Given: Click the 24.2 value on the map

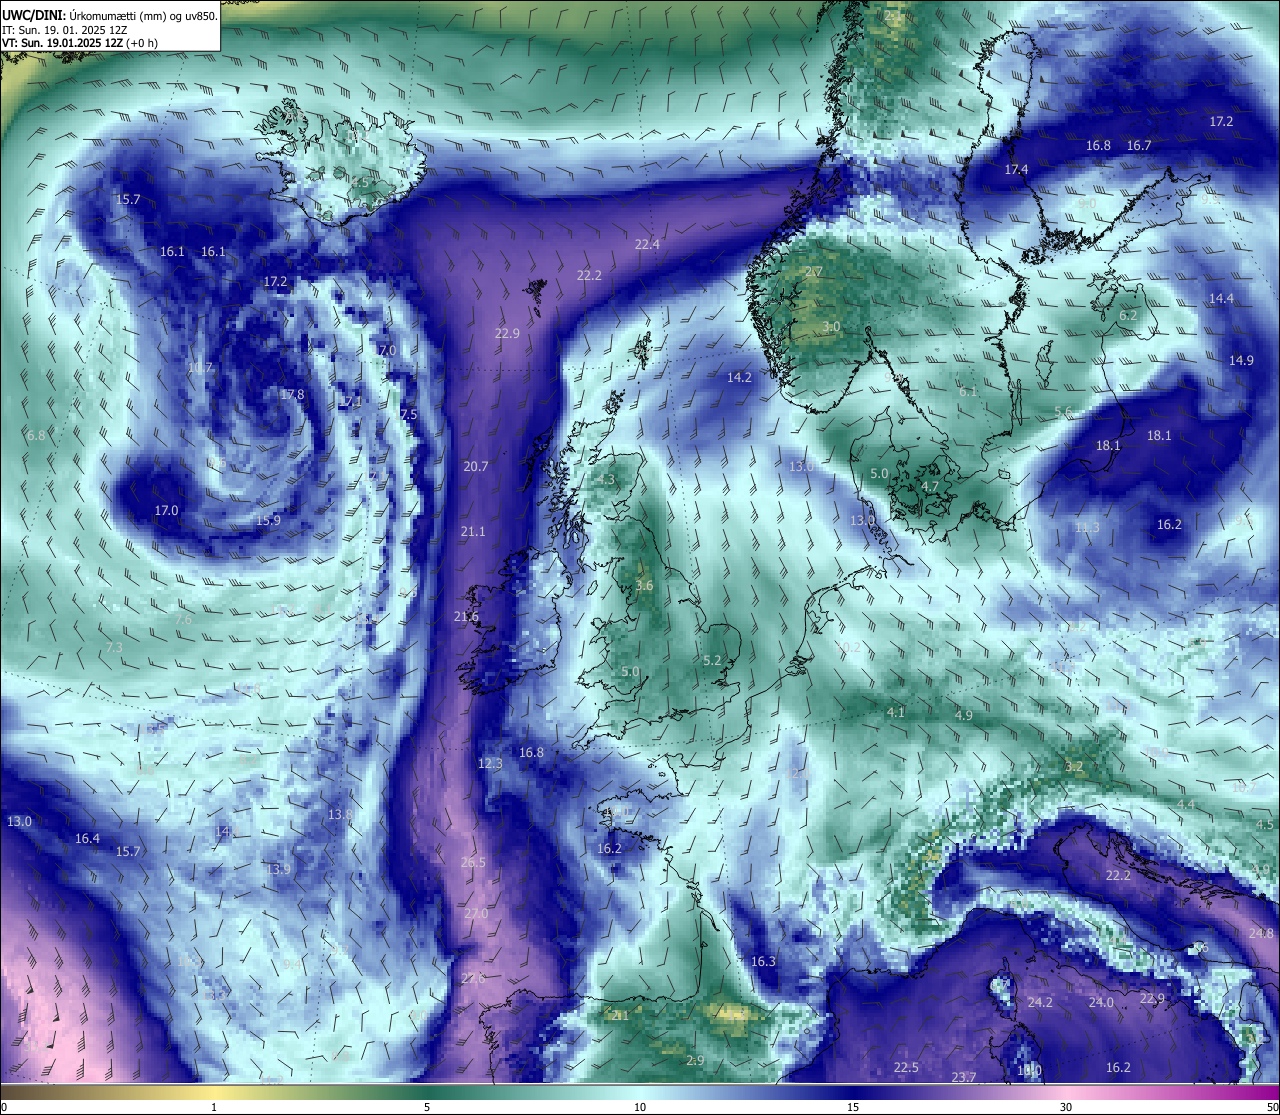Looking at the screenshot, I should [1040, 1002].
